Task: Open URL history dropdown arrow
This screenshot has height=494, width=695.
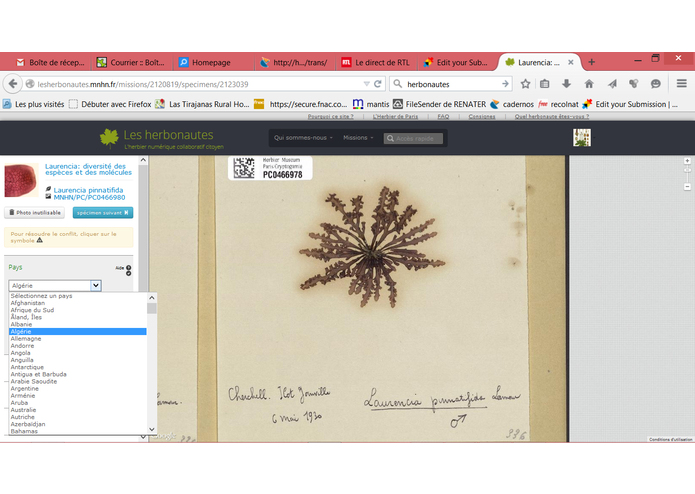Action: [367, 84]
